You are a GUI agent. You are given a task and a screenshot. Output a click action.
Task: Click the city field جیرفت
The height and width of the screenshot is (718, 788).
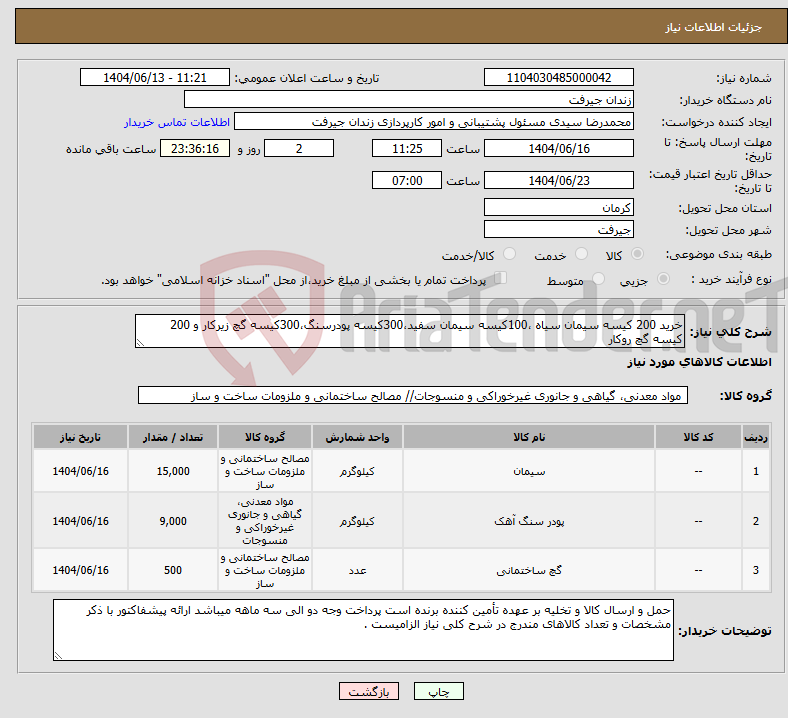tap(558, 230)
